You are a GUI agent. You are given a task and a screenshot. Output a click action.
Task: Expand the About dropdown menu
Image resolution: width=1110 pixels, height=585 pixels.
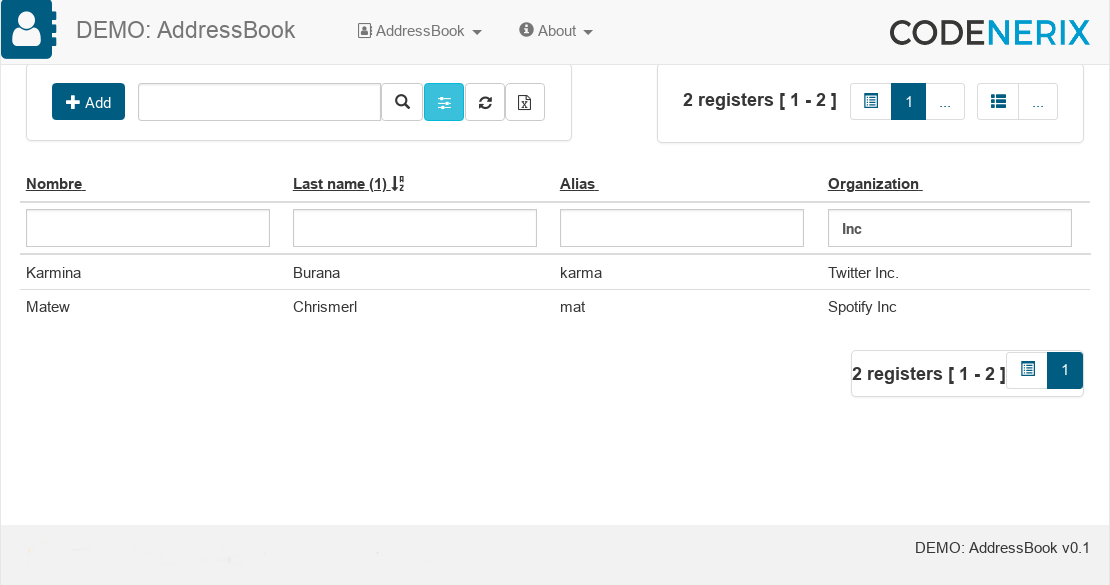click(556, 30)
